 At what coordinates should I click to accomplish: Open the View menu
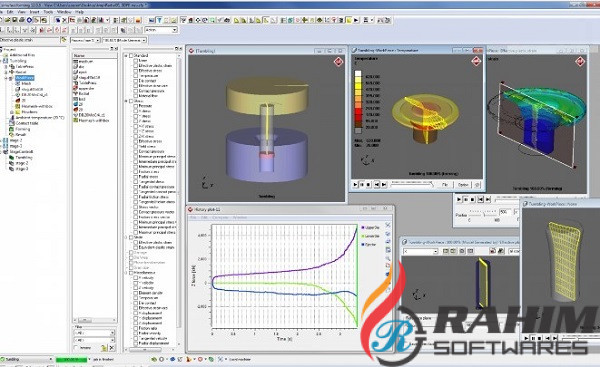point(21,12)
